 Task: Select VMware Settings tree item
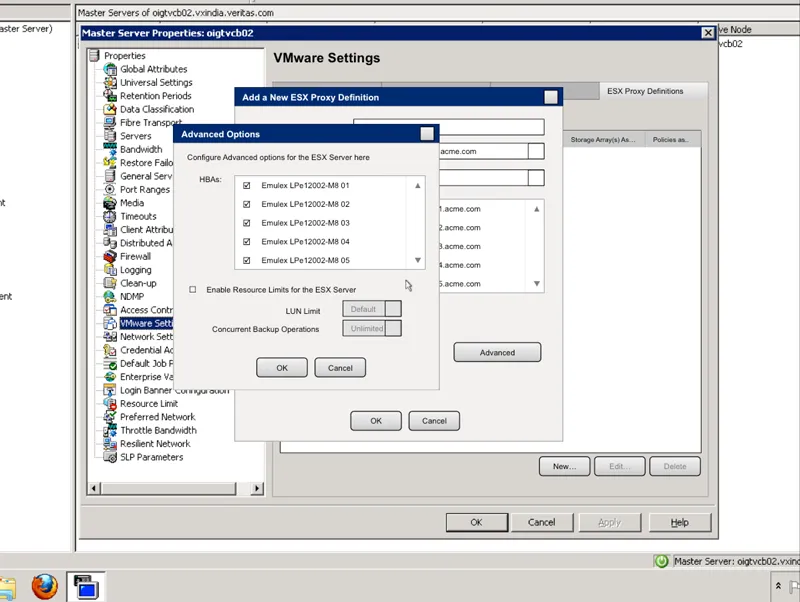(x=146, y=323)
